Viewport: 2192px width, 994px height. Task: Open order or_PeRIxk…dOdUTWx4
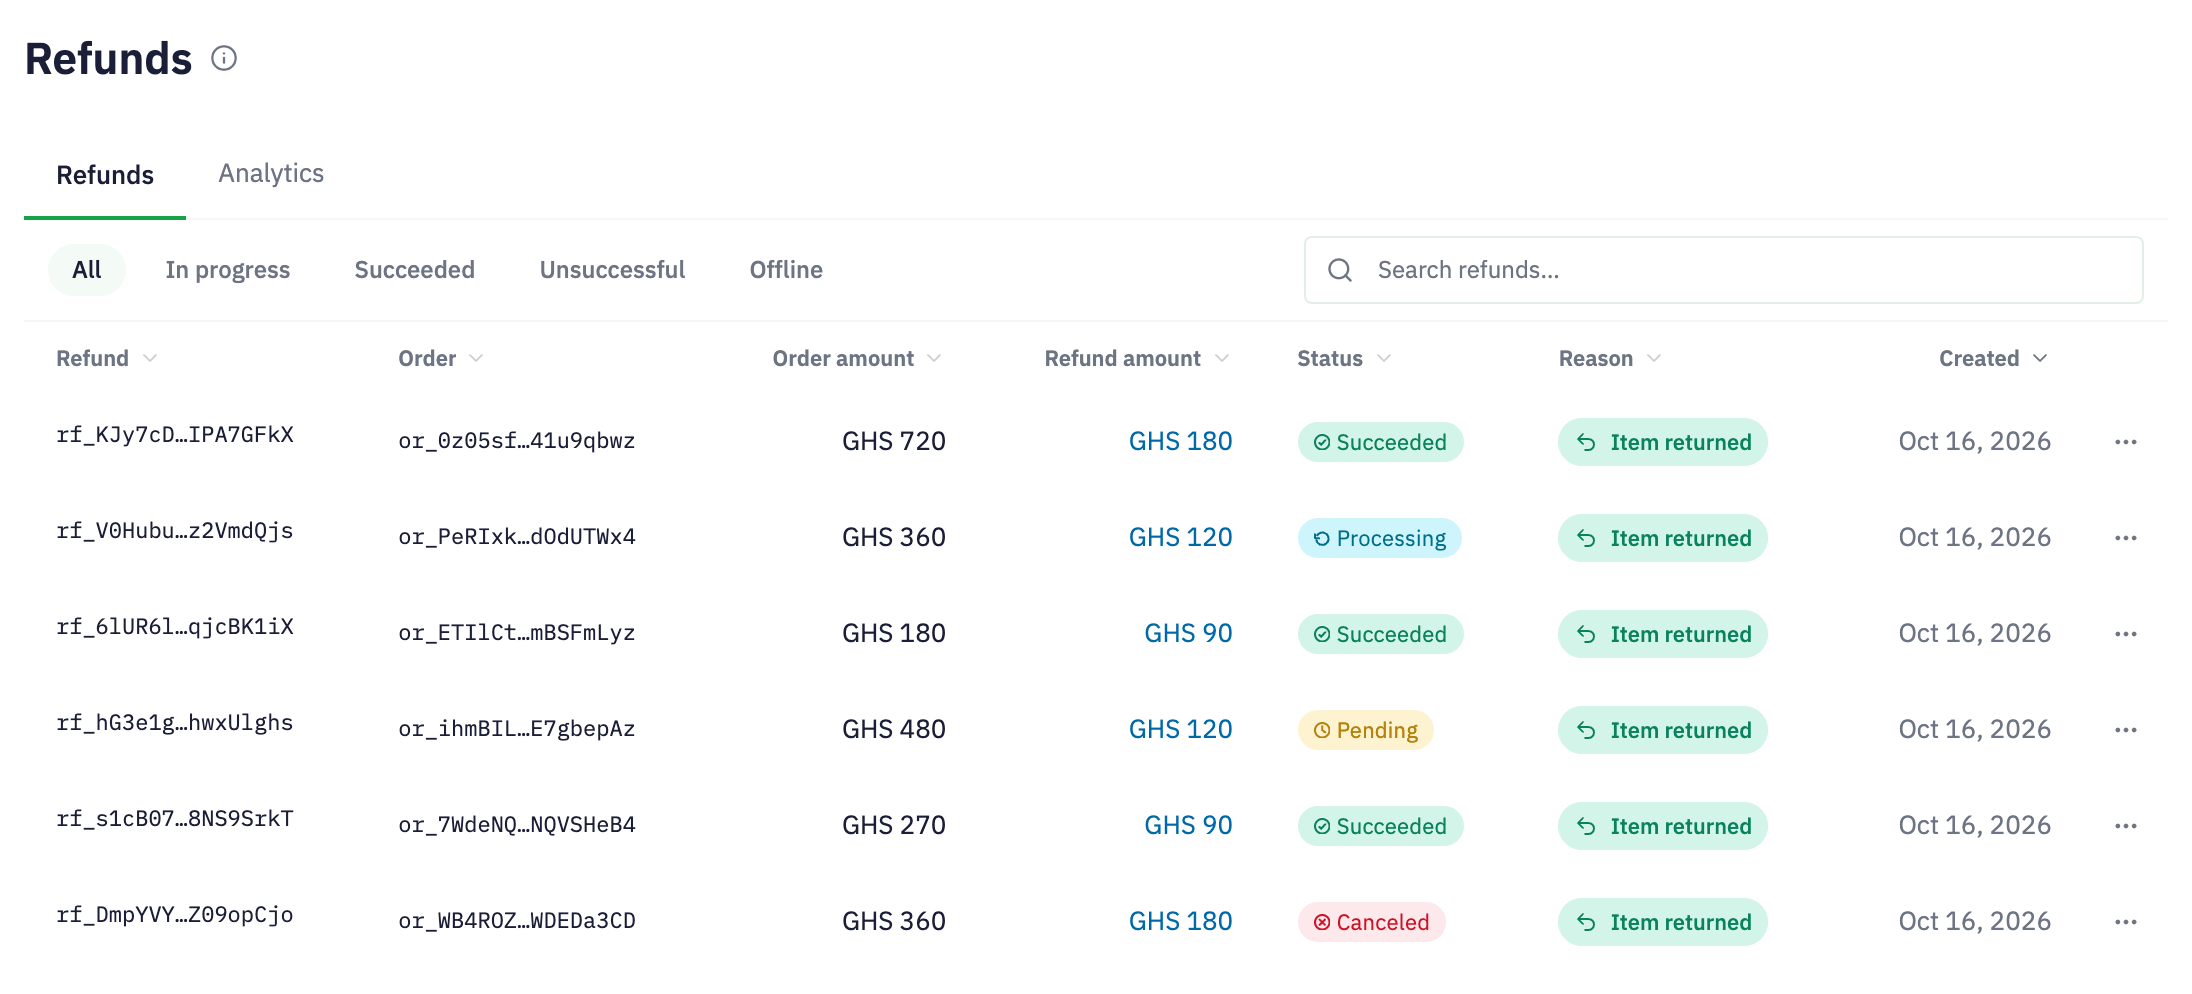click(517, 537)
